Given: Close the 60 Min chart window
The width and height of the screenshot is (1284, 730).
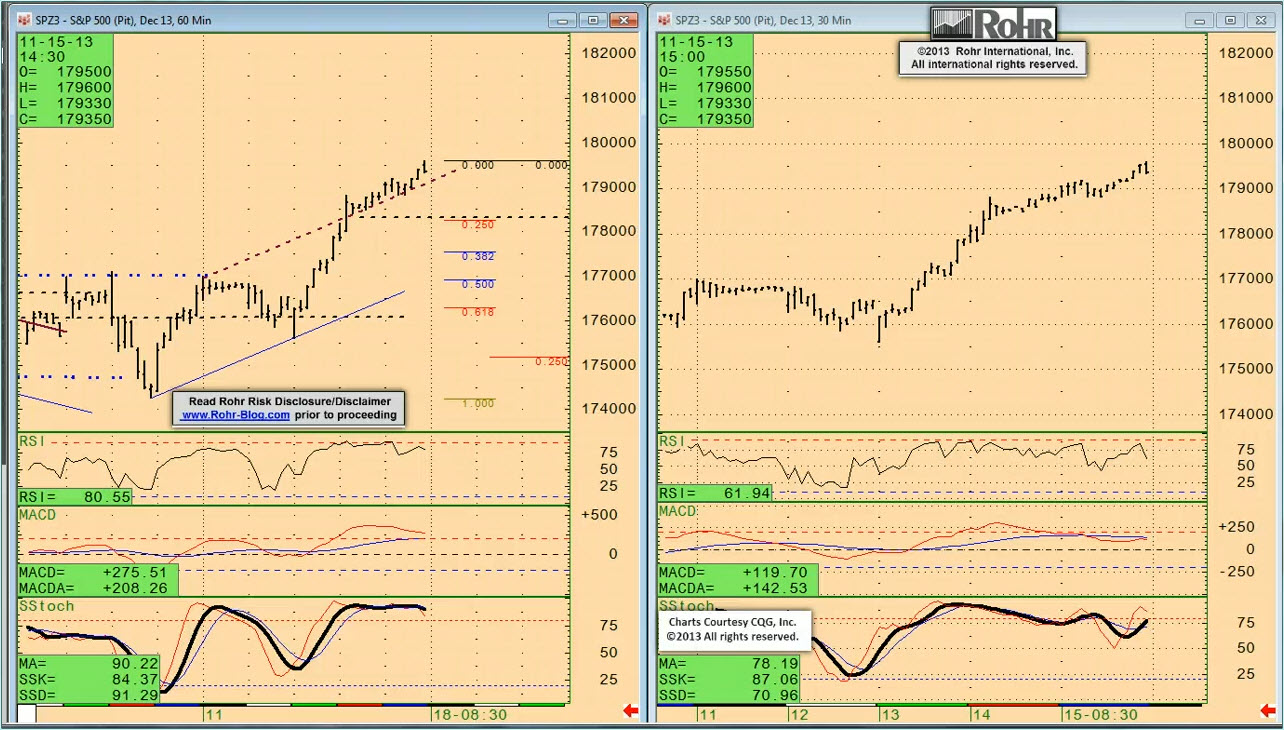Looking at the screenshot, I should point(625,20).
